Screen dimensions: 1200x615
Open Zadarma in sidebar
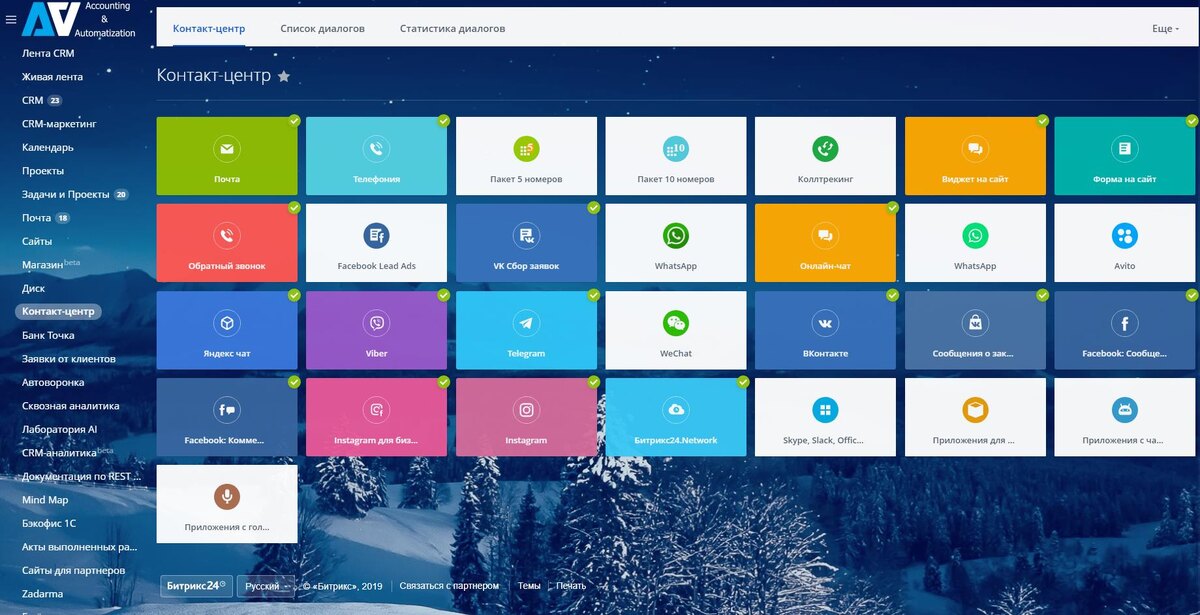click(x=42, y=593)
